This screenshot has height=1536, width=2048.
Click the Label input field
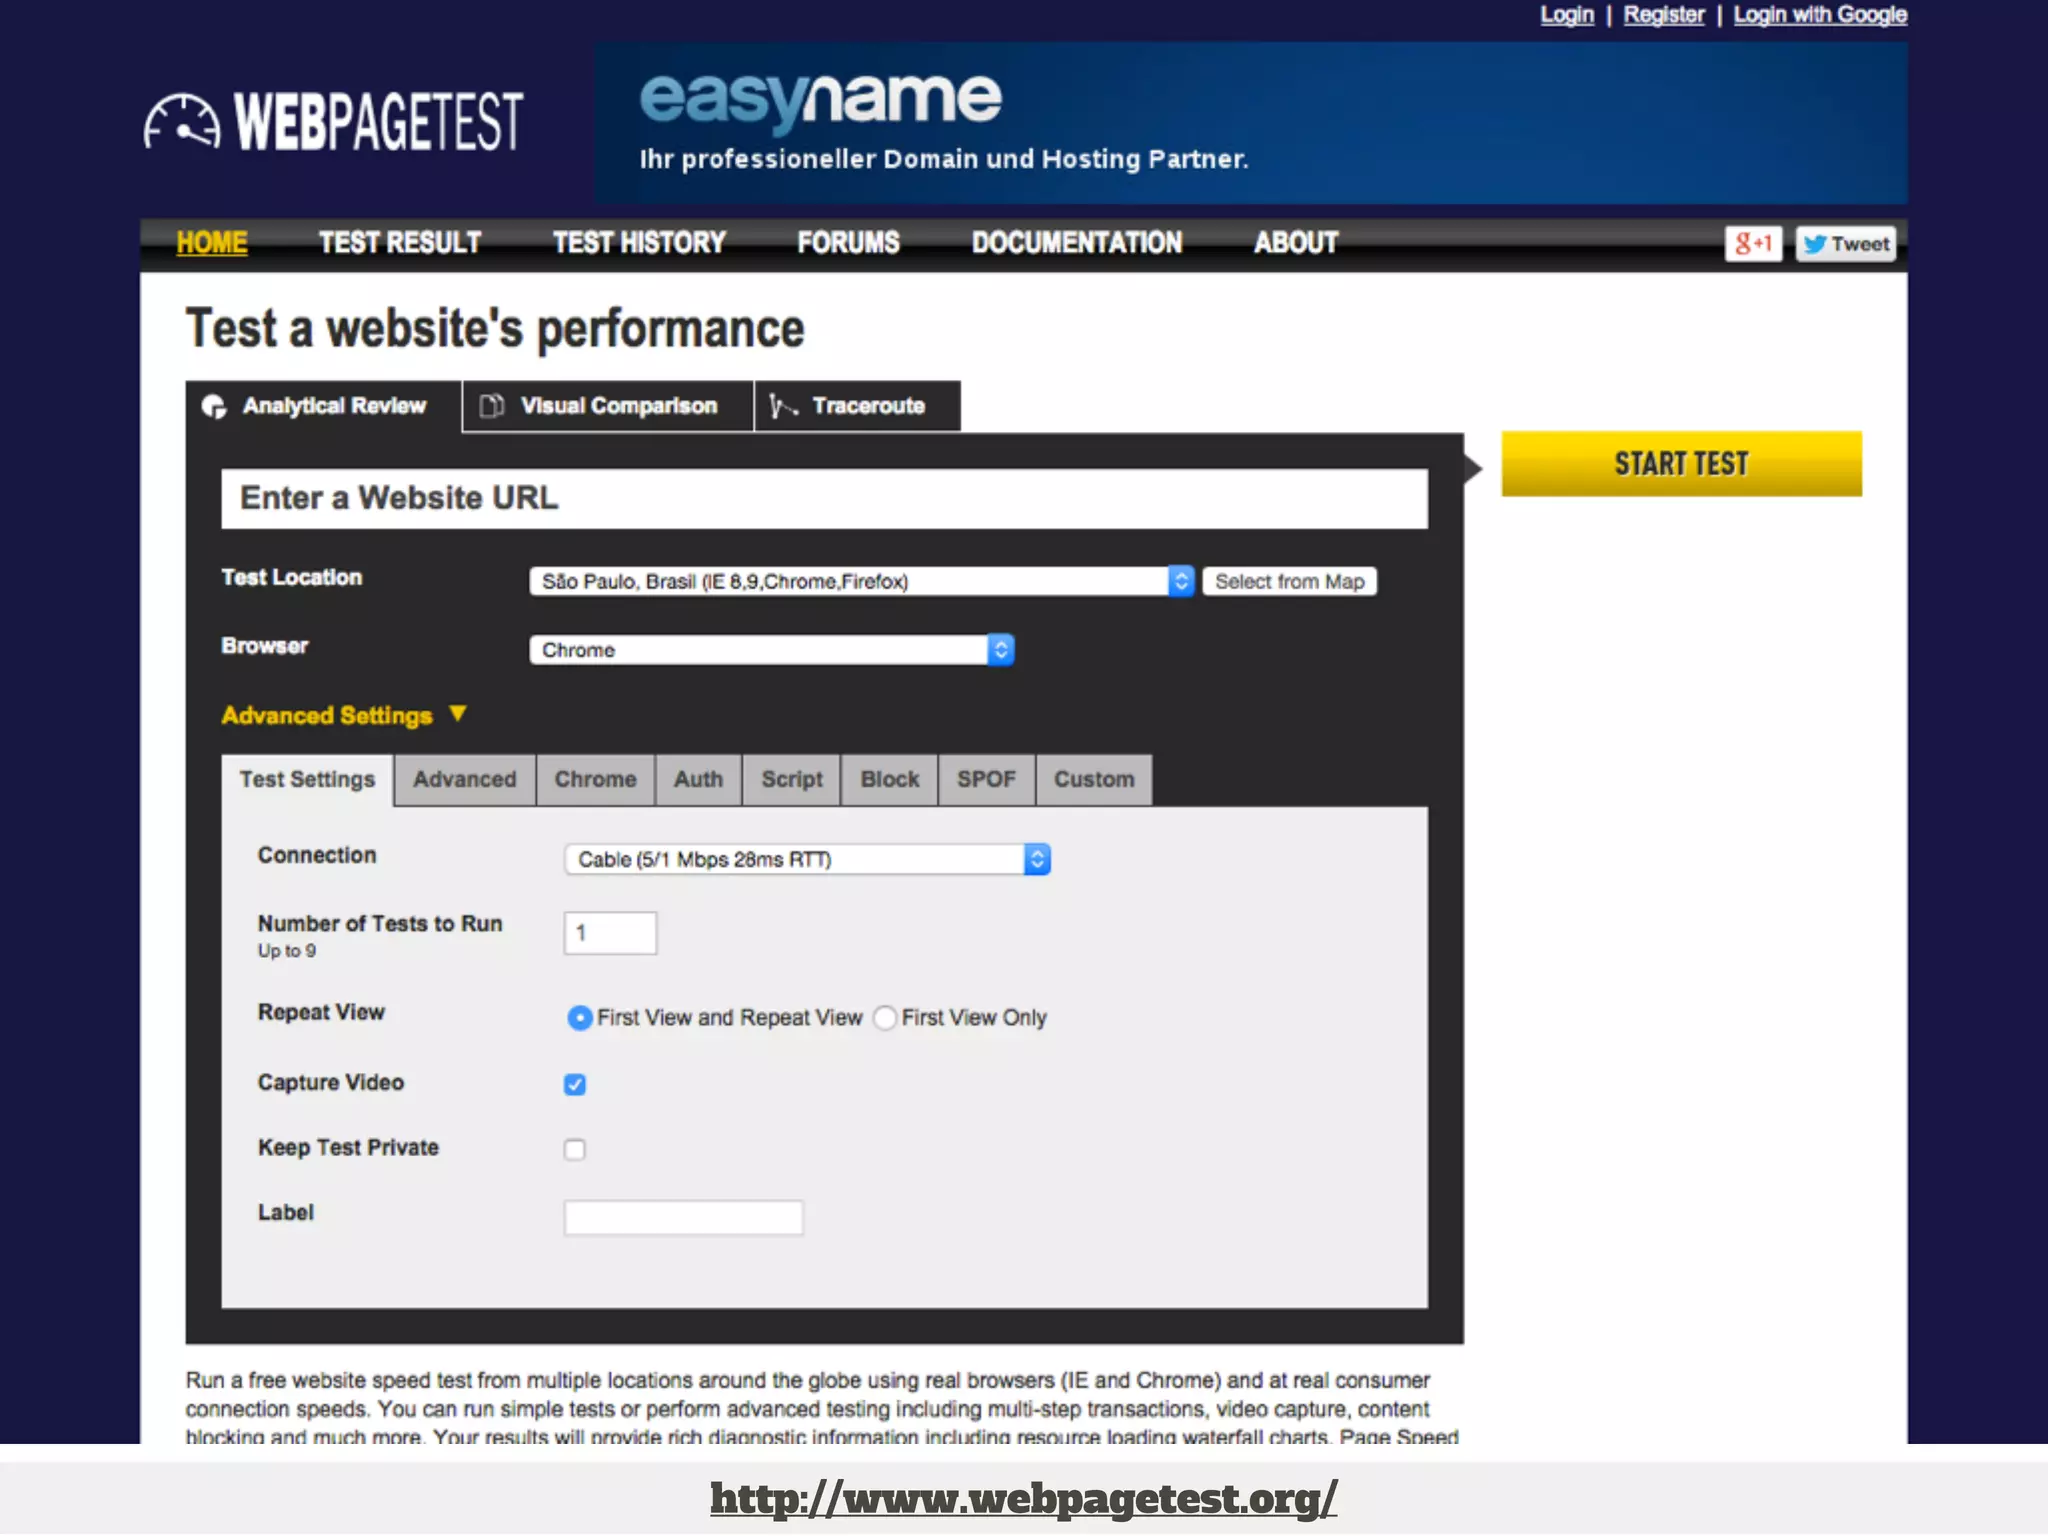[683, 1217]
